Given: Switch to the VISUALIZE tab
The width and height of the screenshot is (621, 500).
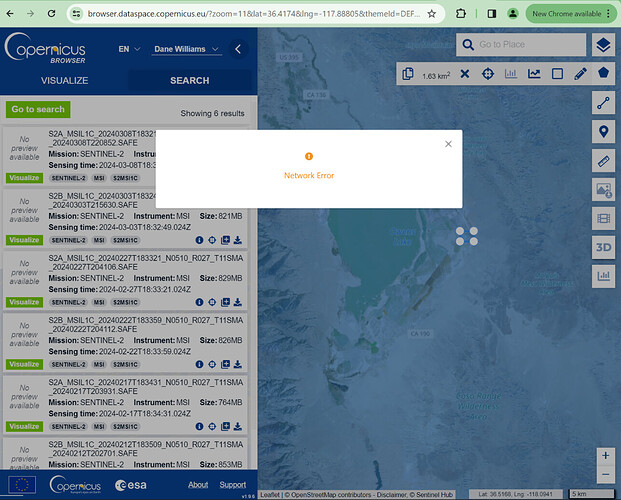Looking at the screenshot, I should 64,80.
